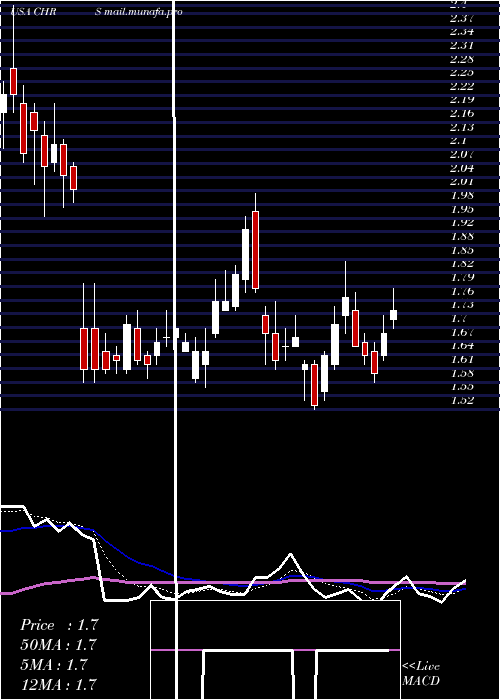Click the 2.13 price axis label
This screenshot has width=500, height=700.
click(462, 127)
